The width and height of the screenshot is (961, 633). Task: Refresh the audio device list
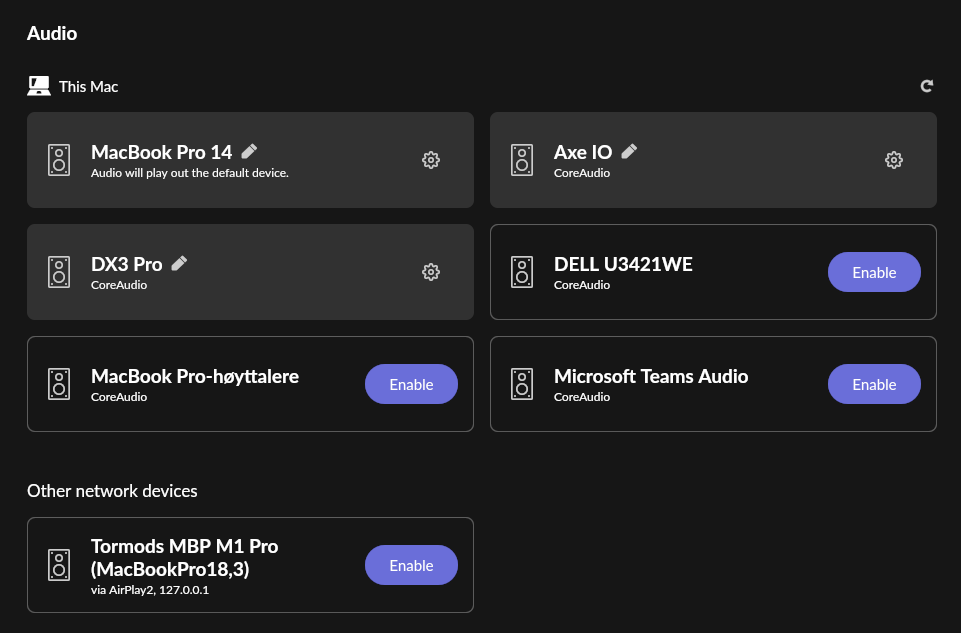pos(927,86)
